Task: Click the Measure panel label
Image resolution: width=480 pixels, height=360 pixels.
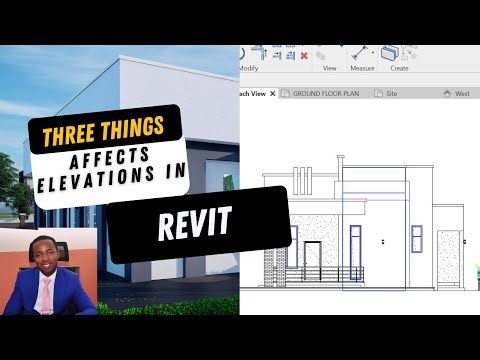Action: (362, 68)
